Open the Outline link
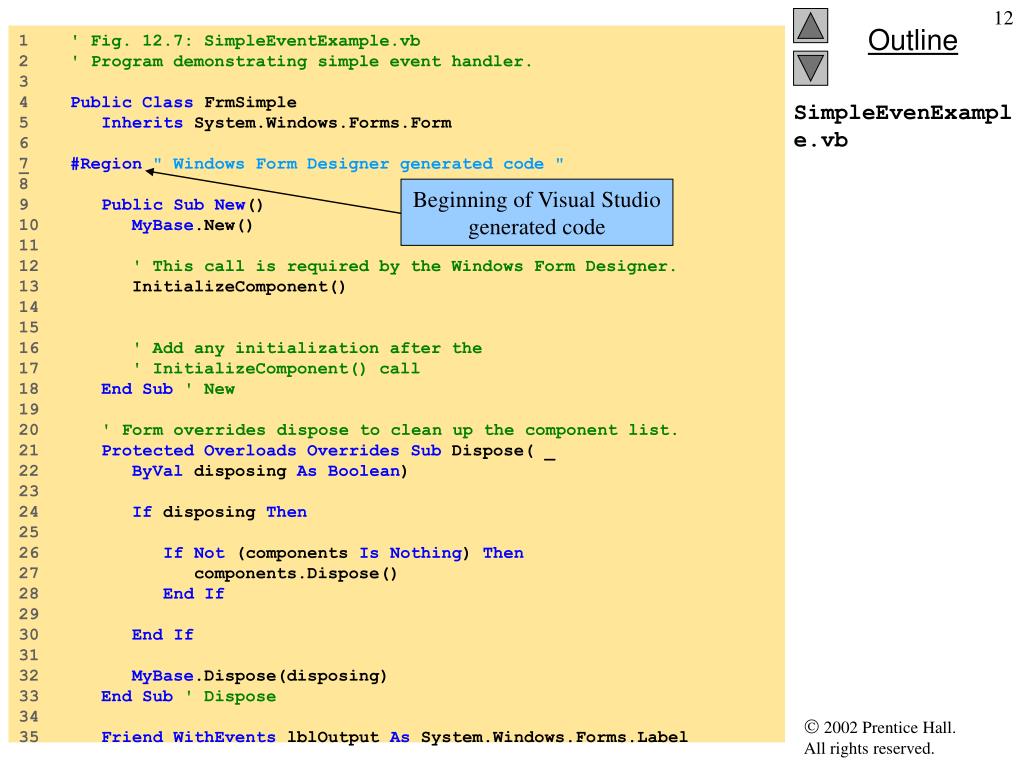This screenshot has width=1024, height=768. (x=912, y=40)
